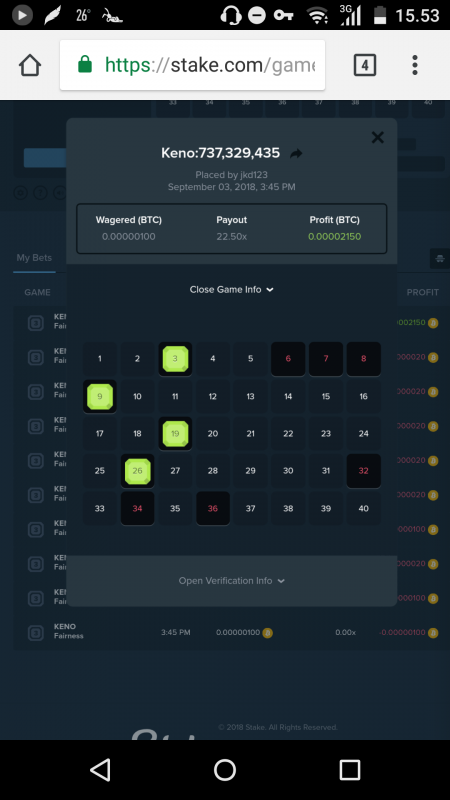This screenshot has height=800, width=450.
Task: Close the Keno bet details dialog
Action: [x=378, y=137]
